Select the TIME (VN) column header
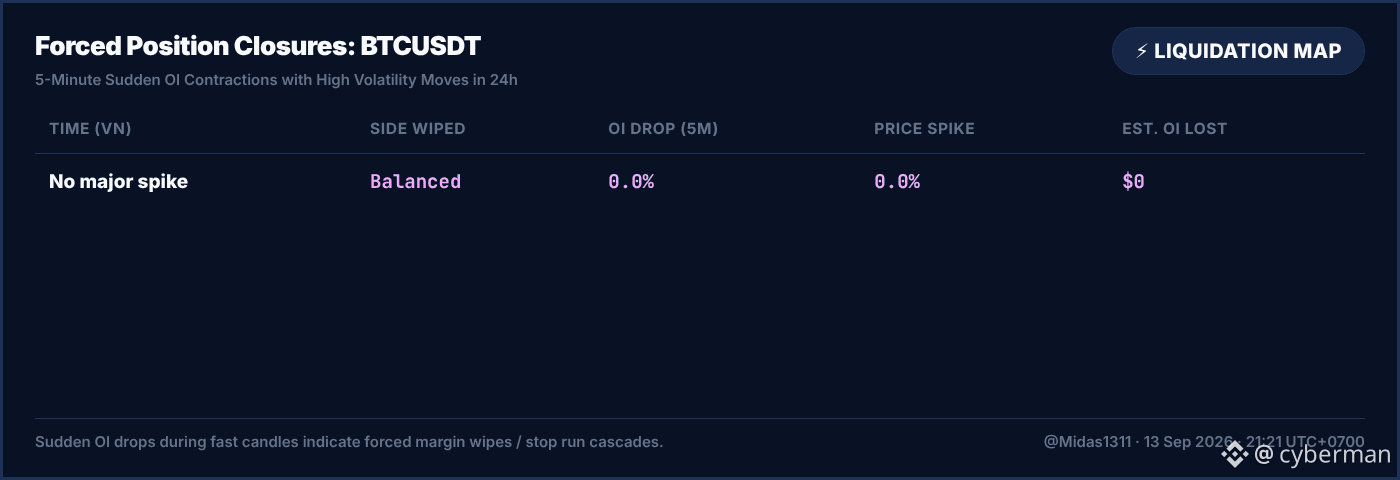Viewport: 1400px width, 480px height. click(90, 129)
